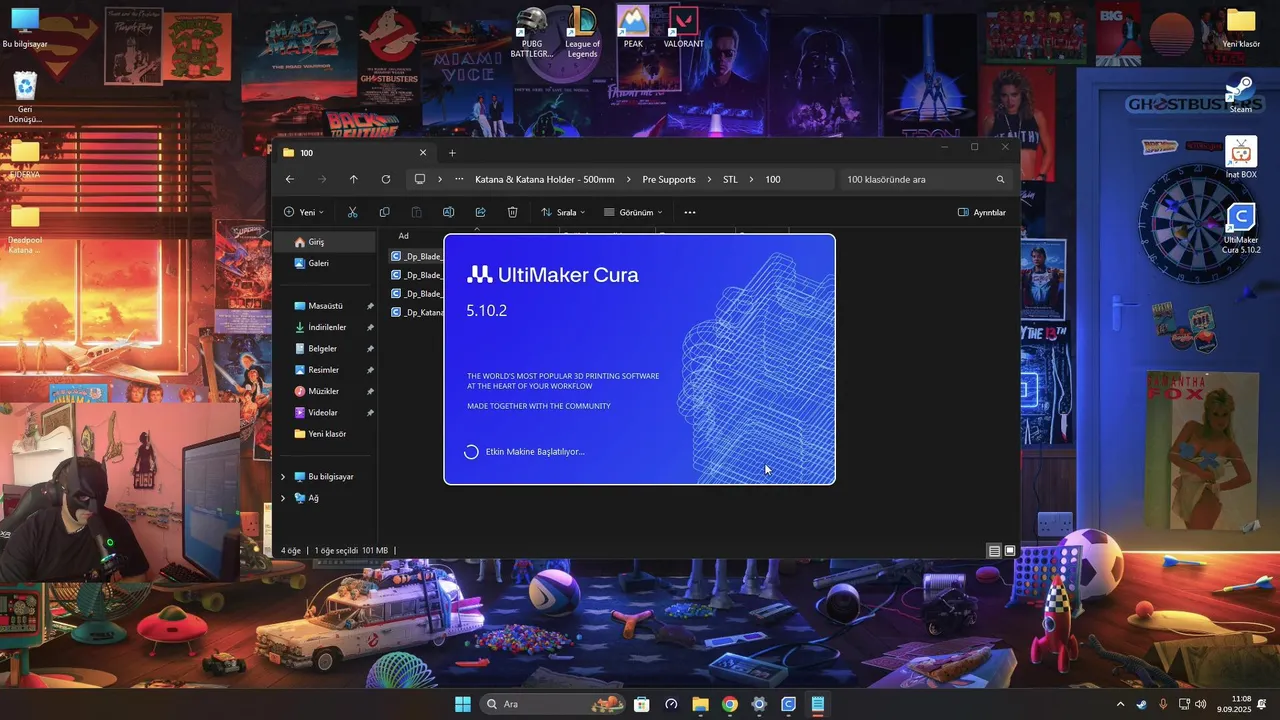Open Microsoft Store from the taskbar
Screen dimensions: 1280x720
641,704
